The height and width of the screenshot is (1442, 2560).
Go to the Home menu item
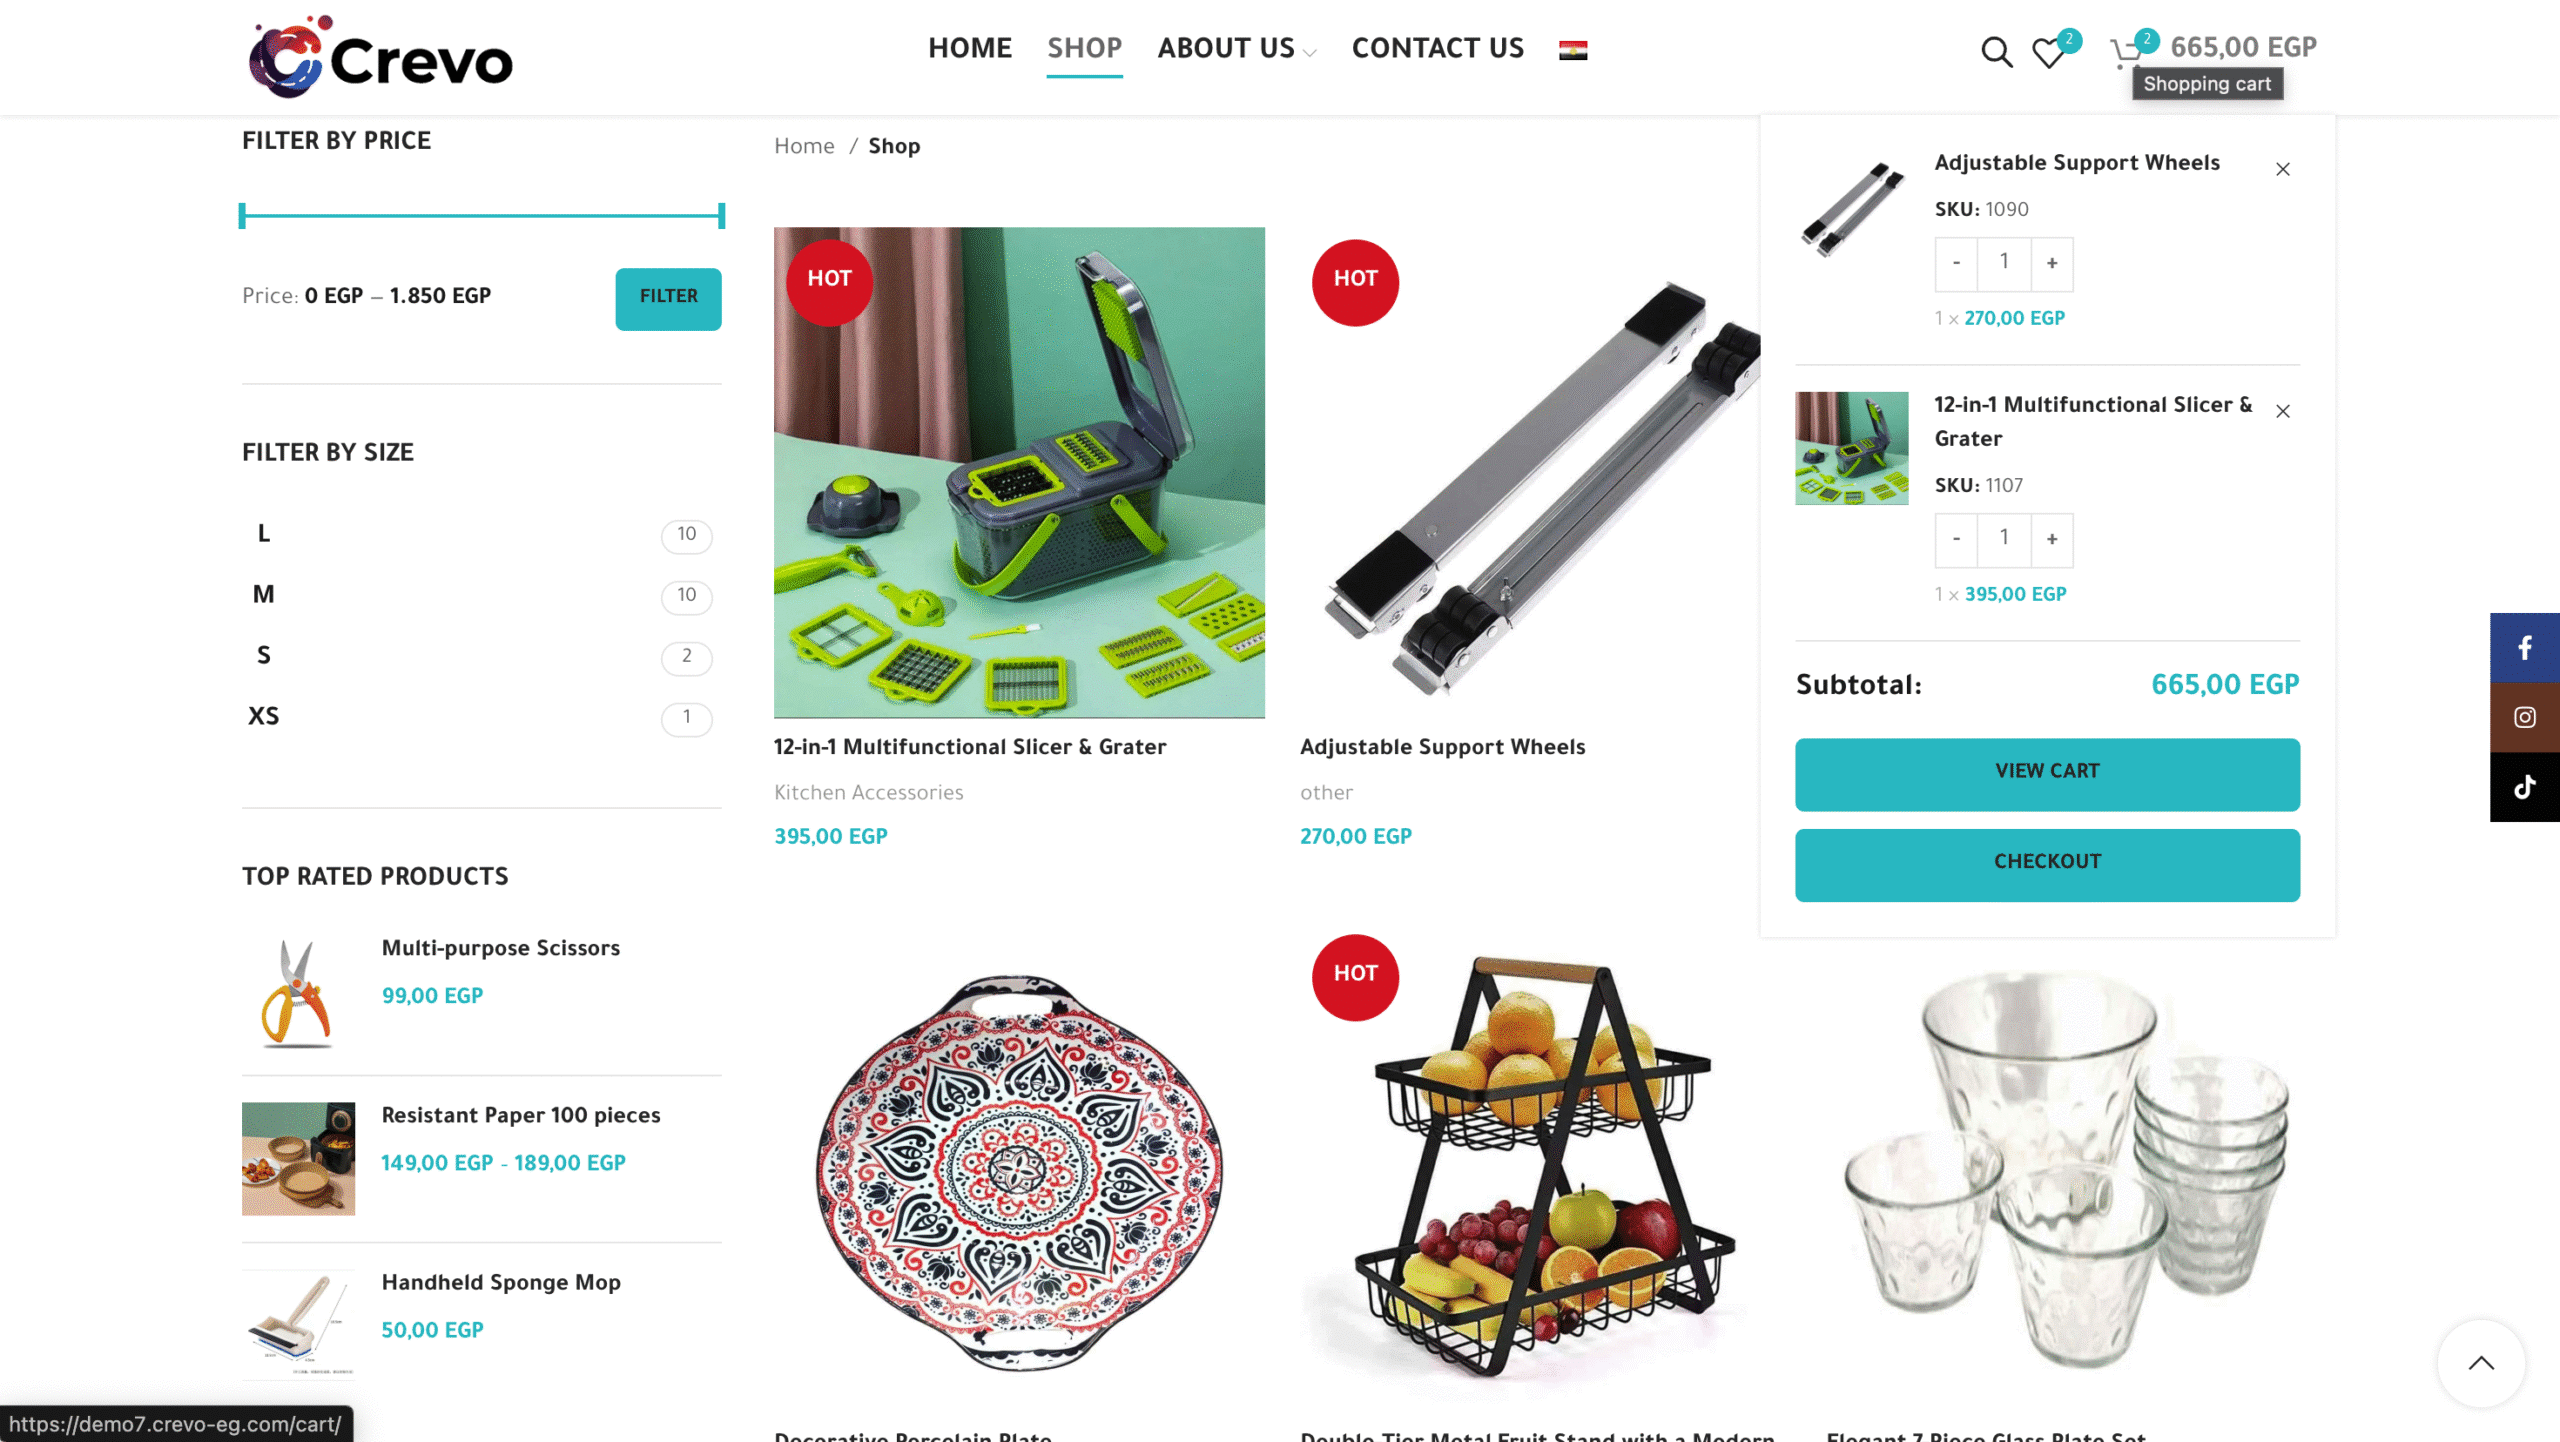[x=969, y=48]
